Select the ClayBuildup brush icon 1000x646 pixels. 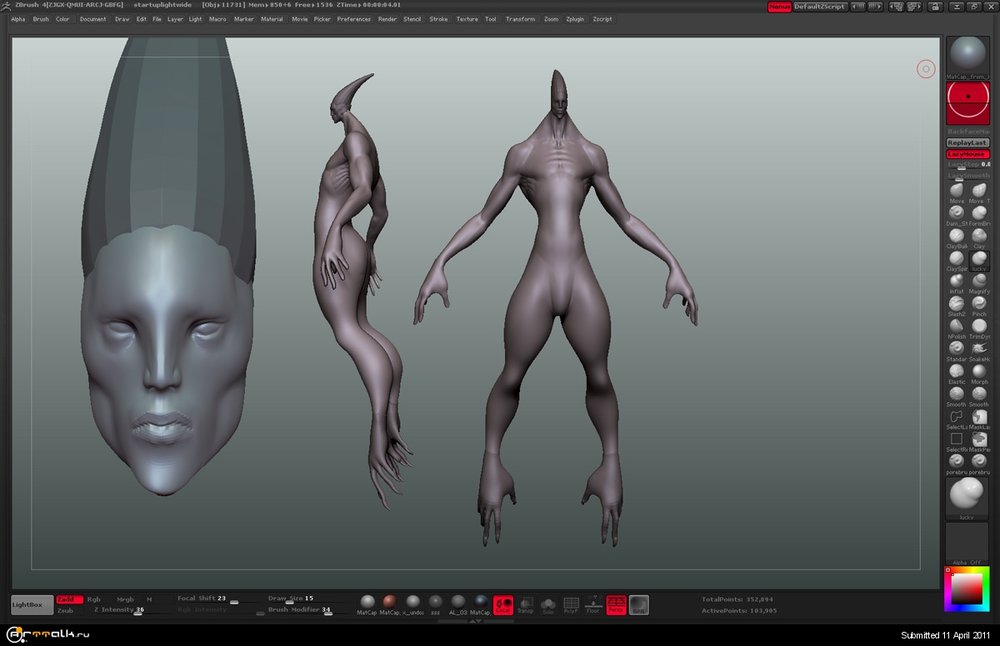click(x=956, y=235)
